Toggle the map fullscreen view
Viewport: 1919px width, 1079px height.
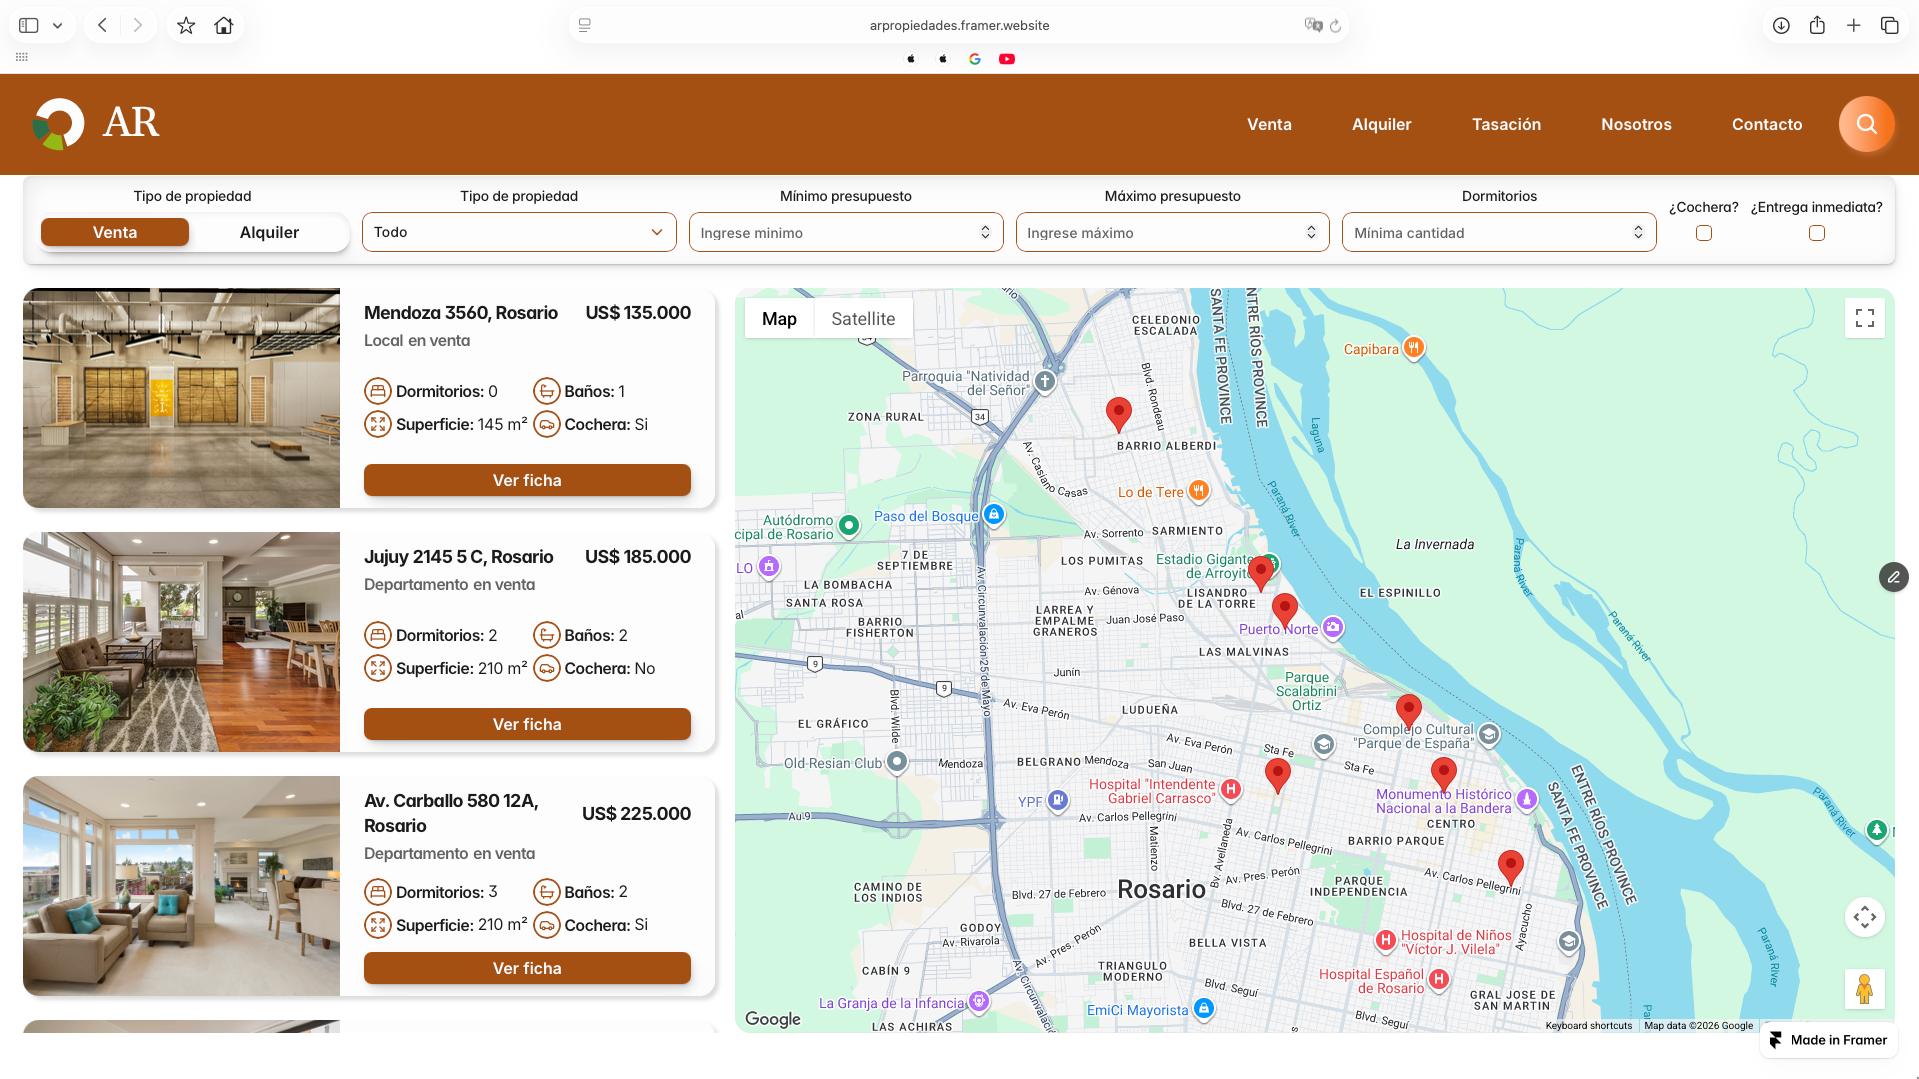pos(1864,318)
